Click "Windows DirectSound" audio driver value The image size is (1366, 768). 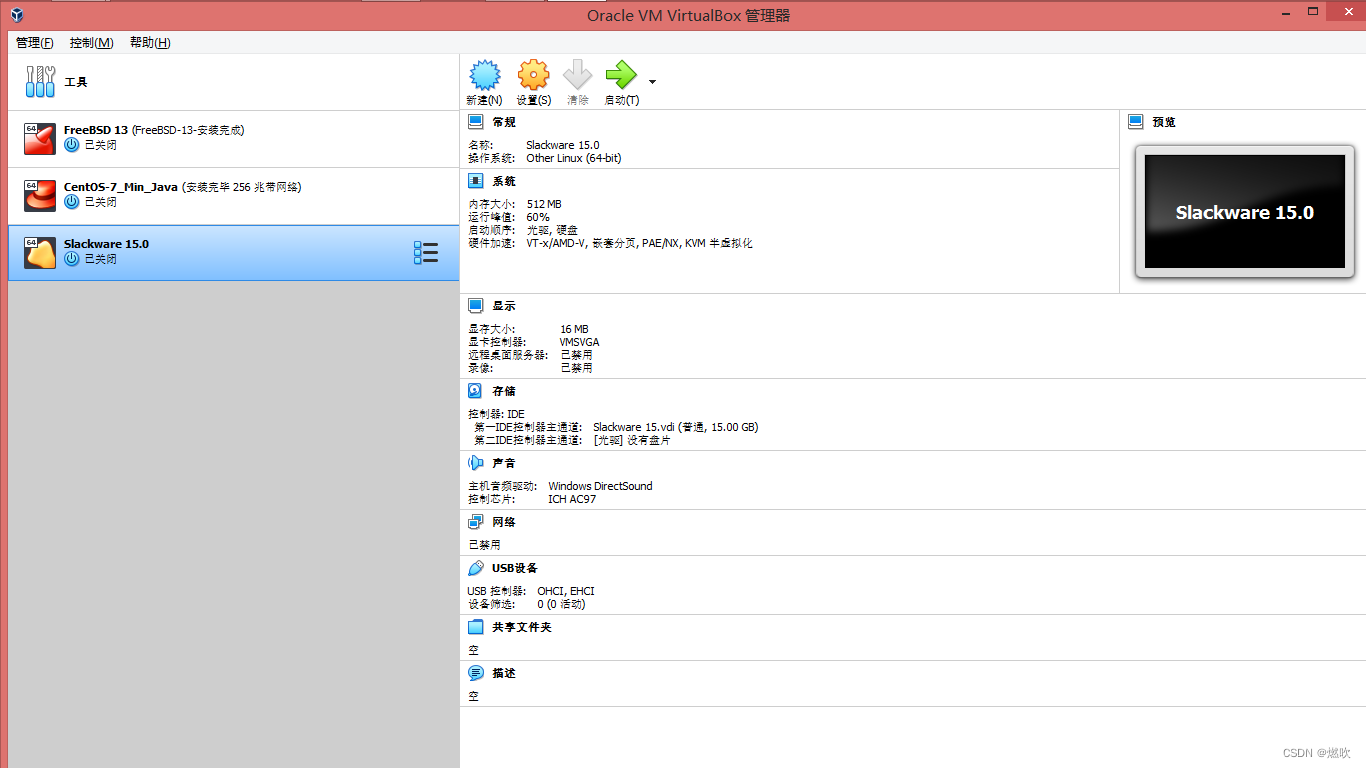coord(600,486)
